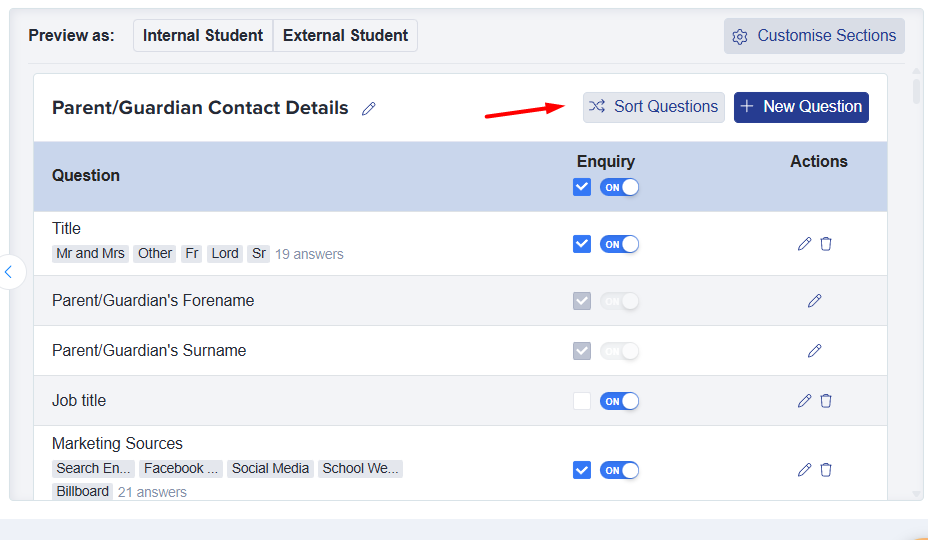Open Customise Sections

tap(814, 36)
